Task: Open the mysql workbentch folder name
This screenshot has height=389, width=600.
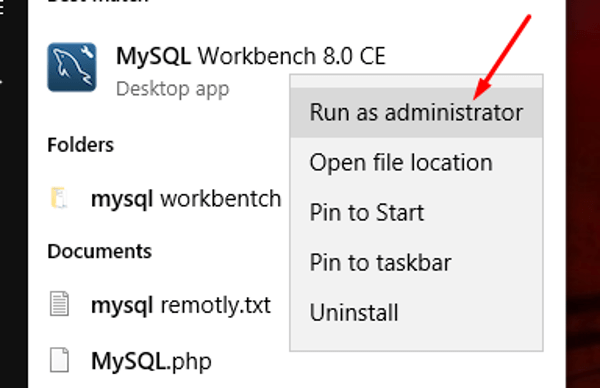Action: [186, 199]
